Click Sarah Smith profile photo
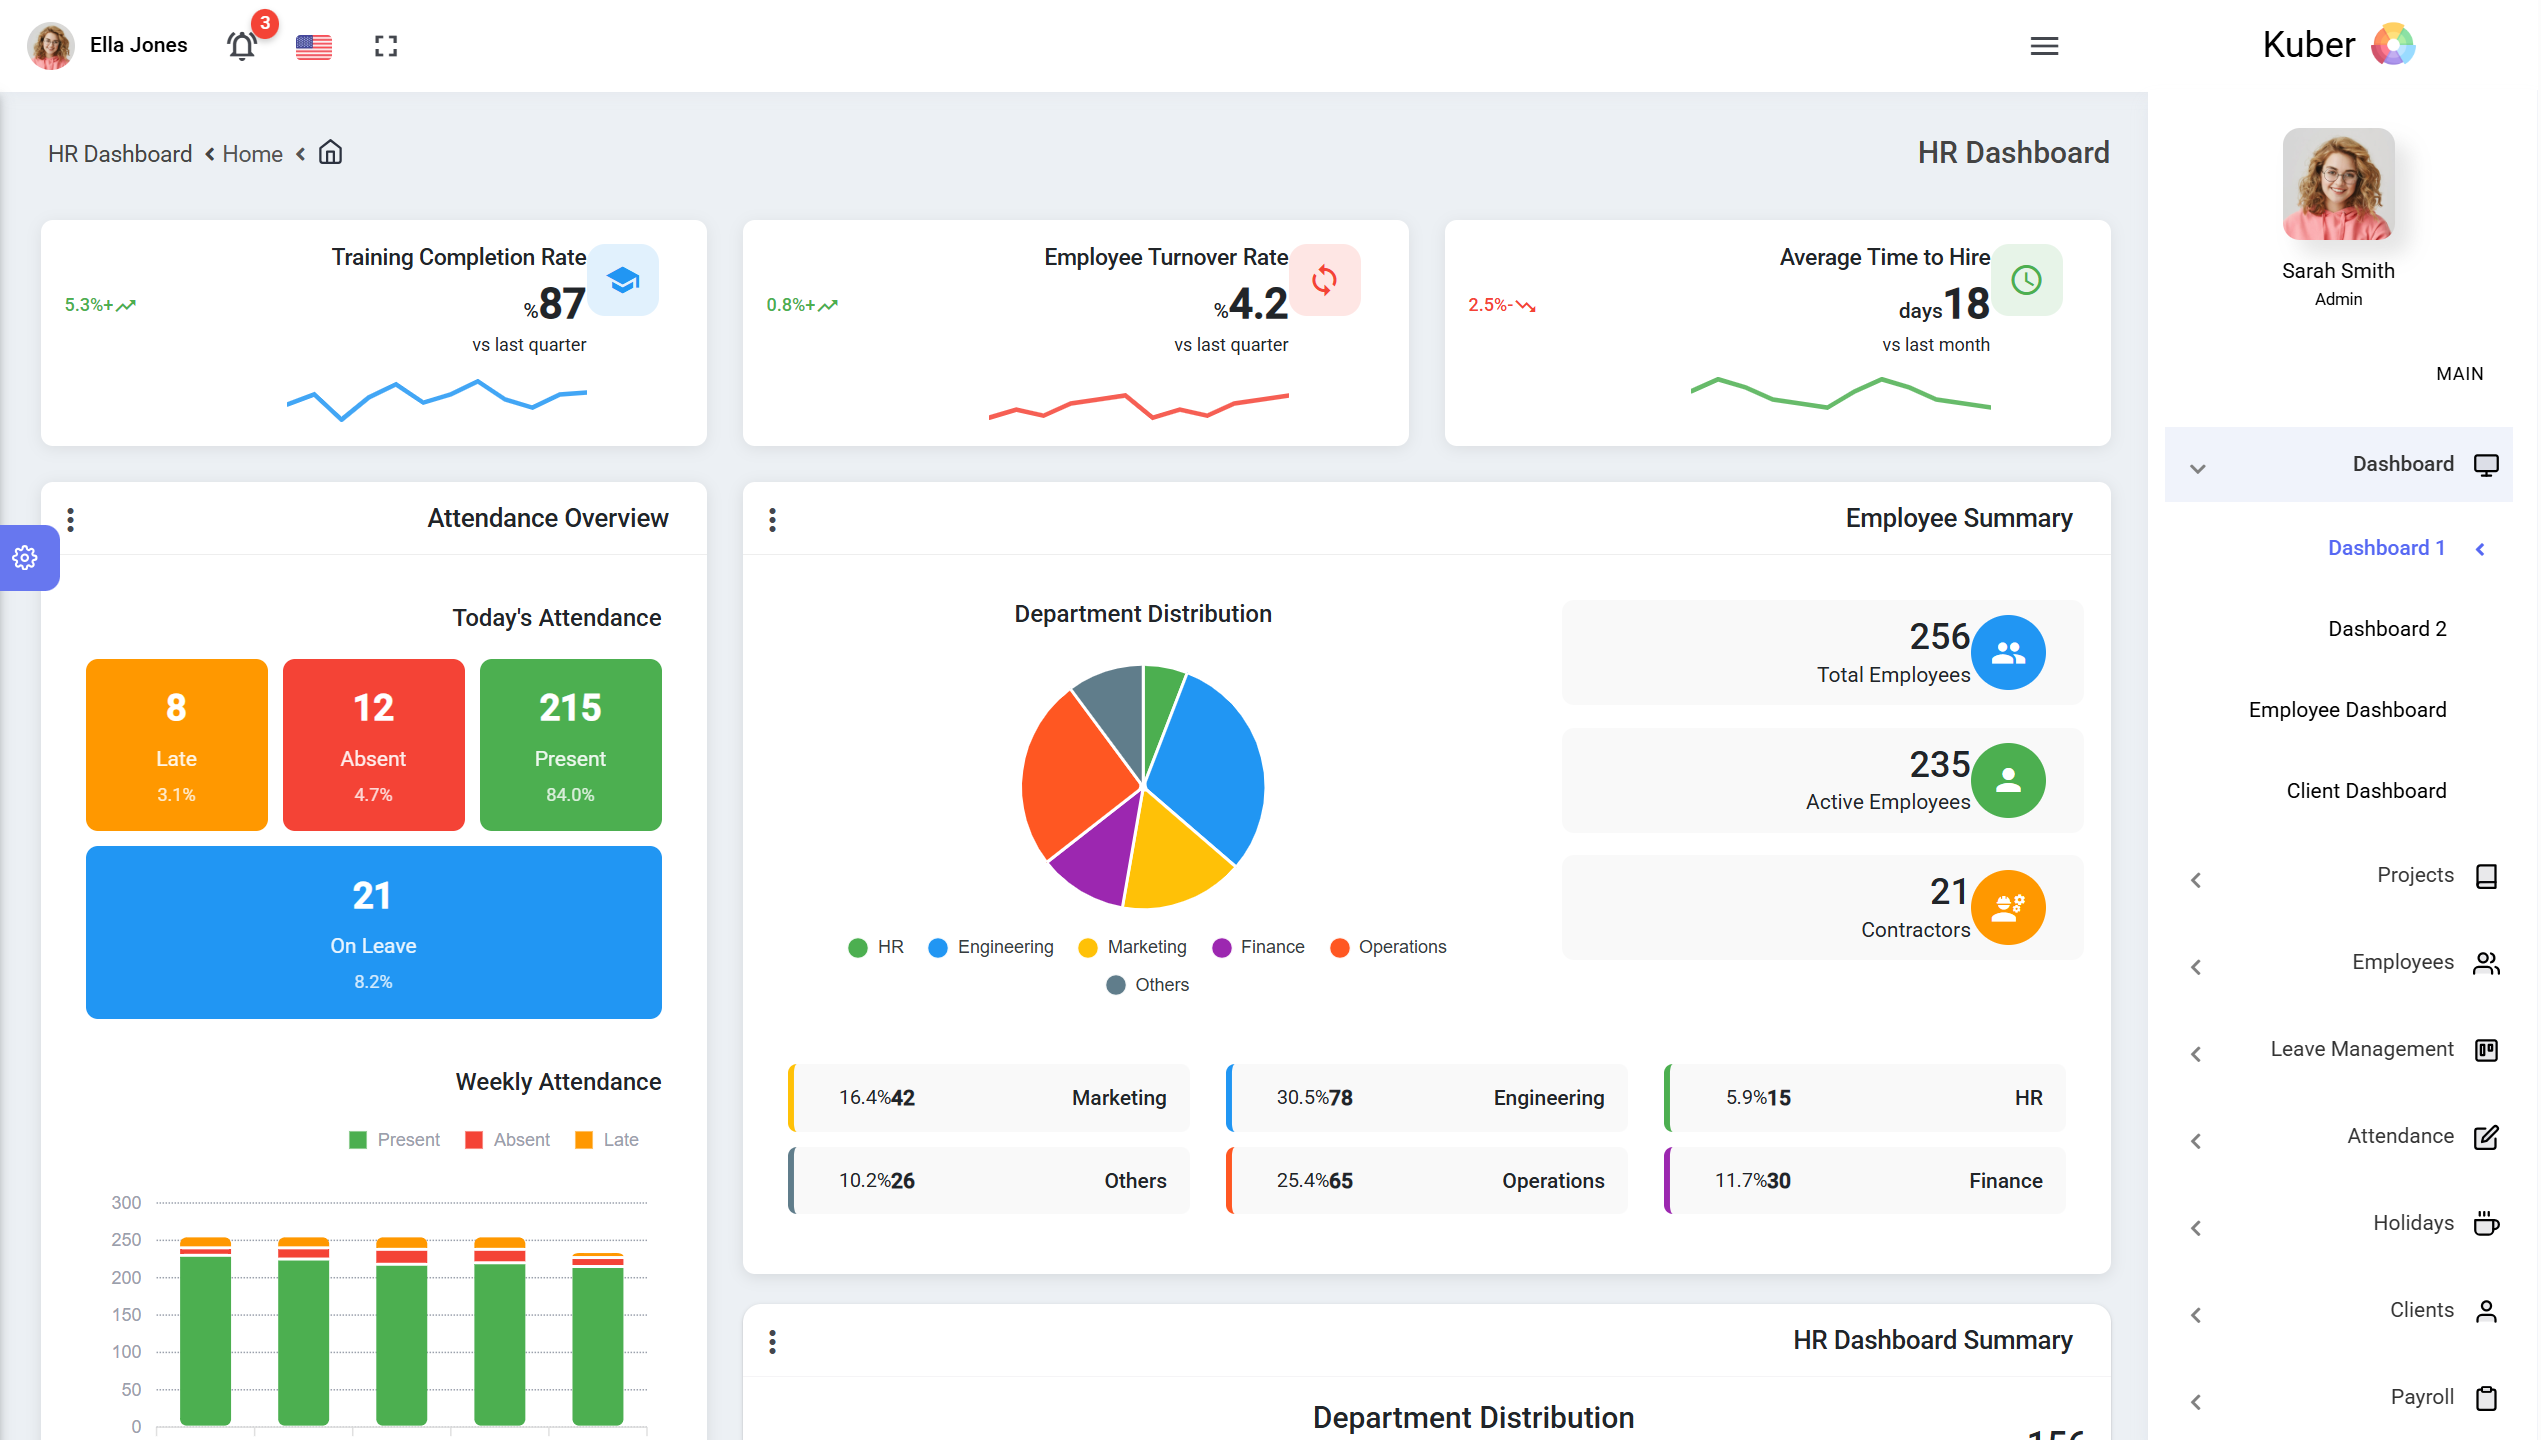2541x1440 pixels. [2337, 184]
